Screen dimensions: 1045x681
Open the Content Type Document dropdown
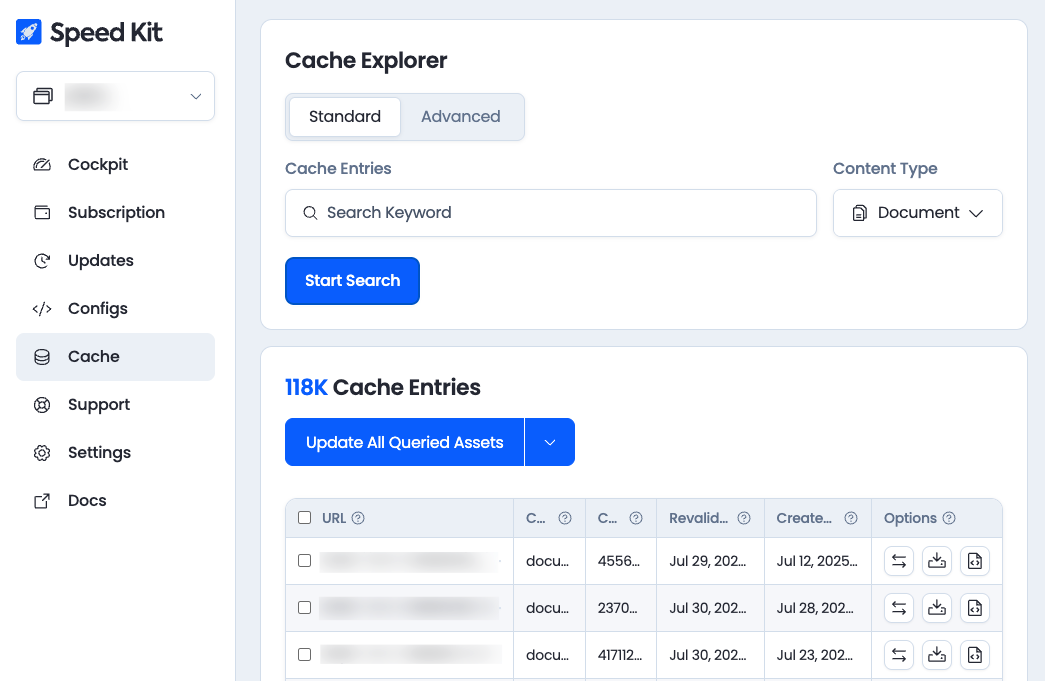(918, 213)
